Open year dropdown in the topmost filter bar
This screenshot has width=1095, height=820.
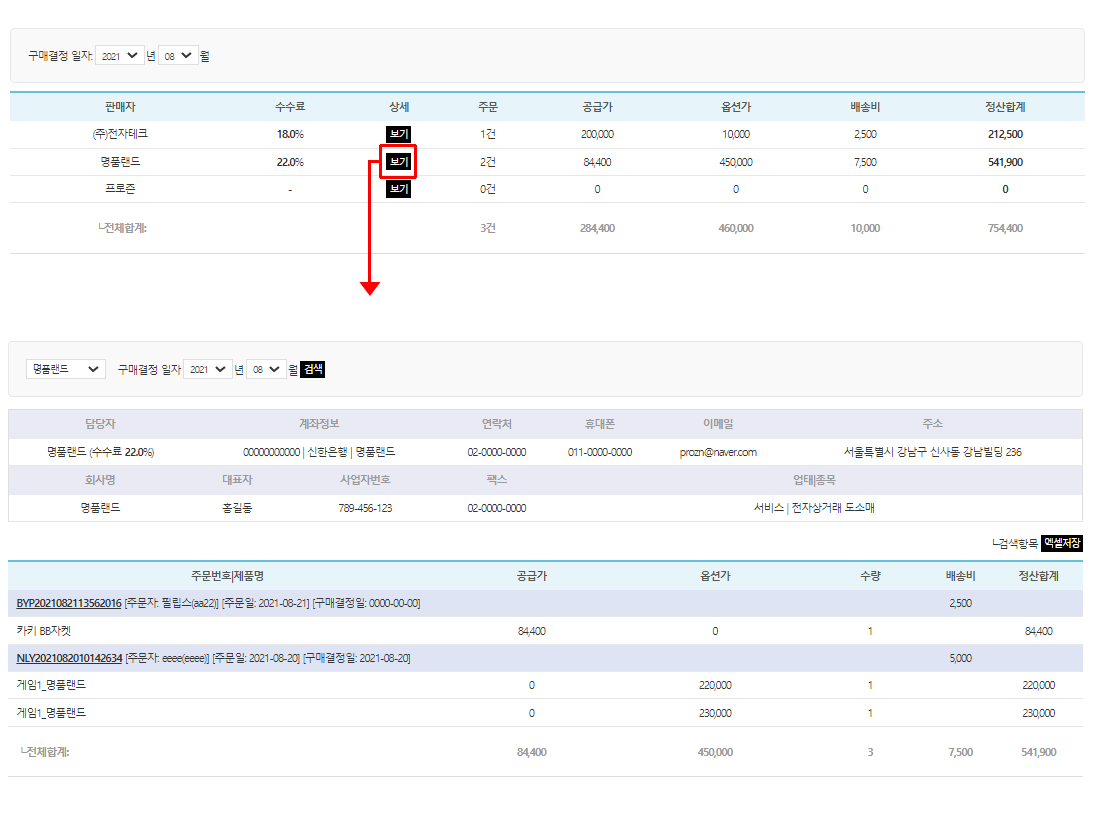(x=121, y=57)
